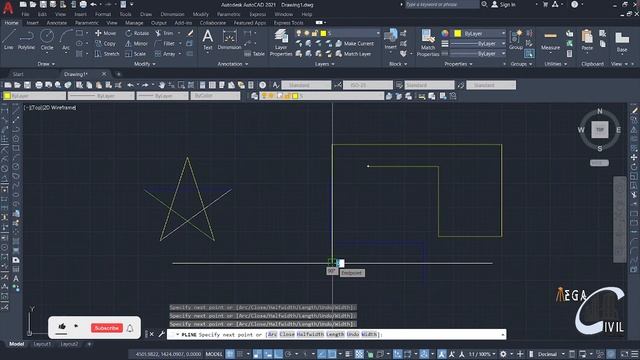Click the color wheel icon in Properties panel

point(445,33)
